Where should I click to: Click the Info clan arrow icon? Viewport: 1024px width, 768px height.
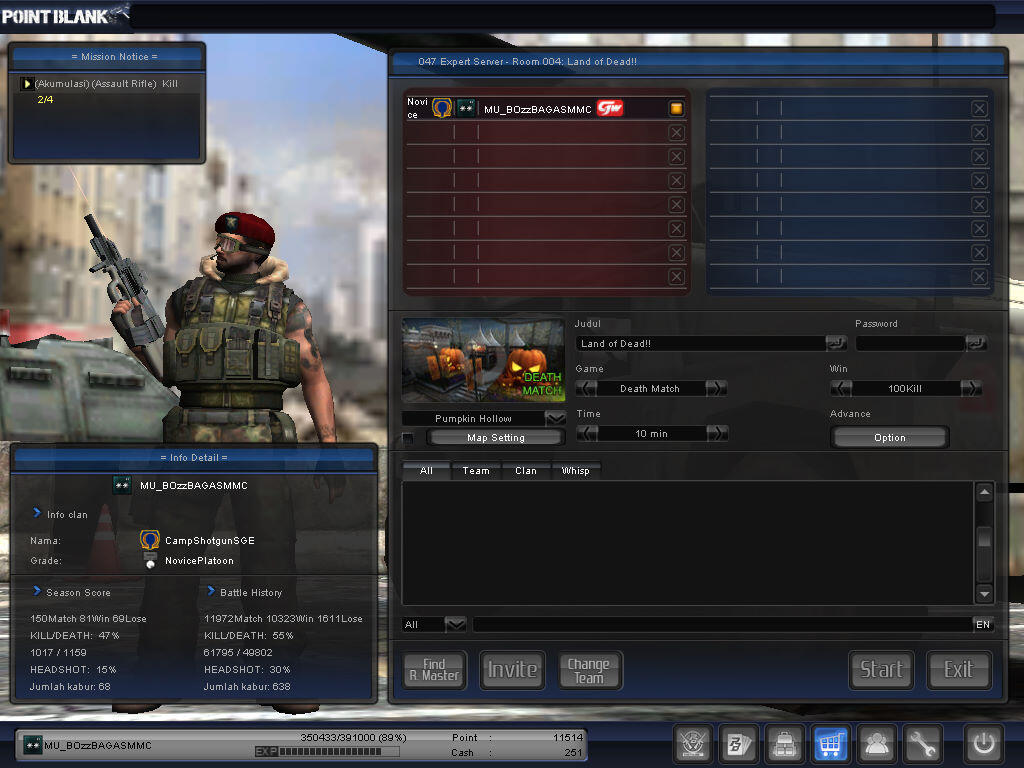click(x=37, y=513)
